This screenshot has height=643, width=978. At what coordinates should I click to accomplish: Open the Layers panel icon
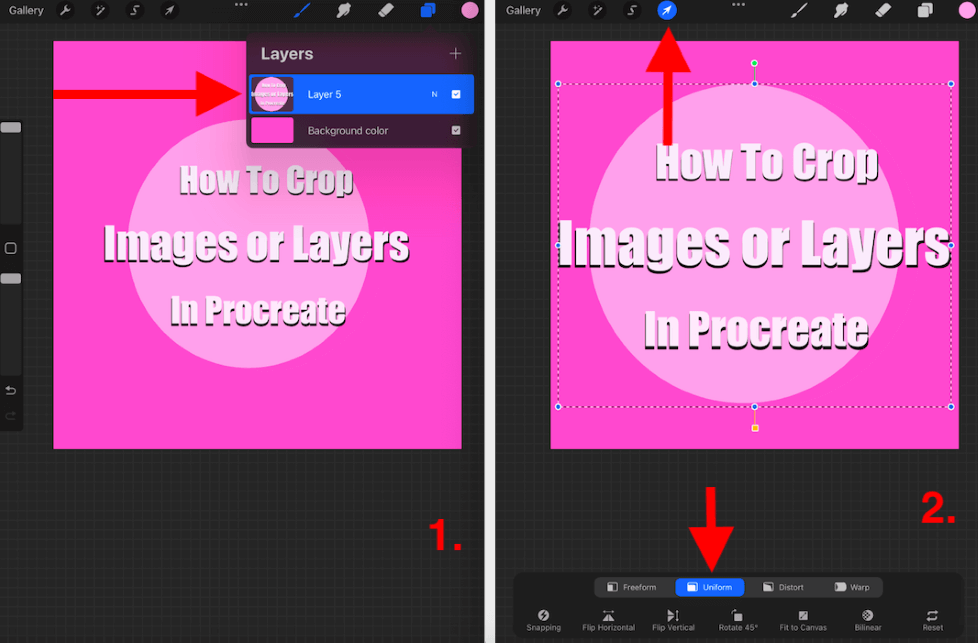click(x=424, y=11)
